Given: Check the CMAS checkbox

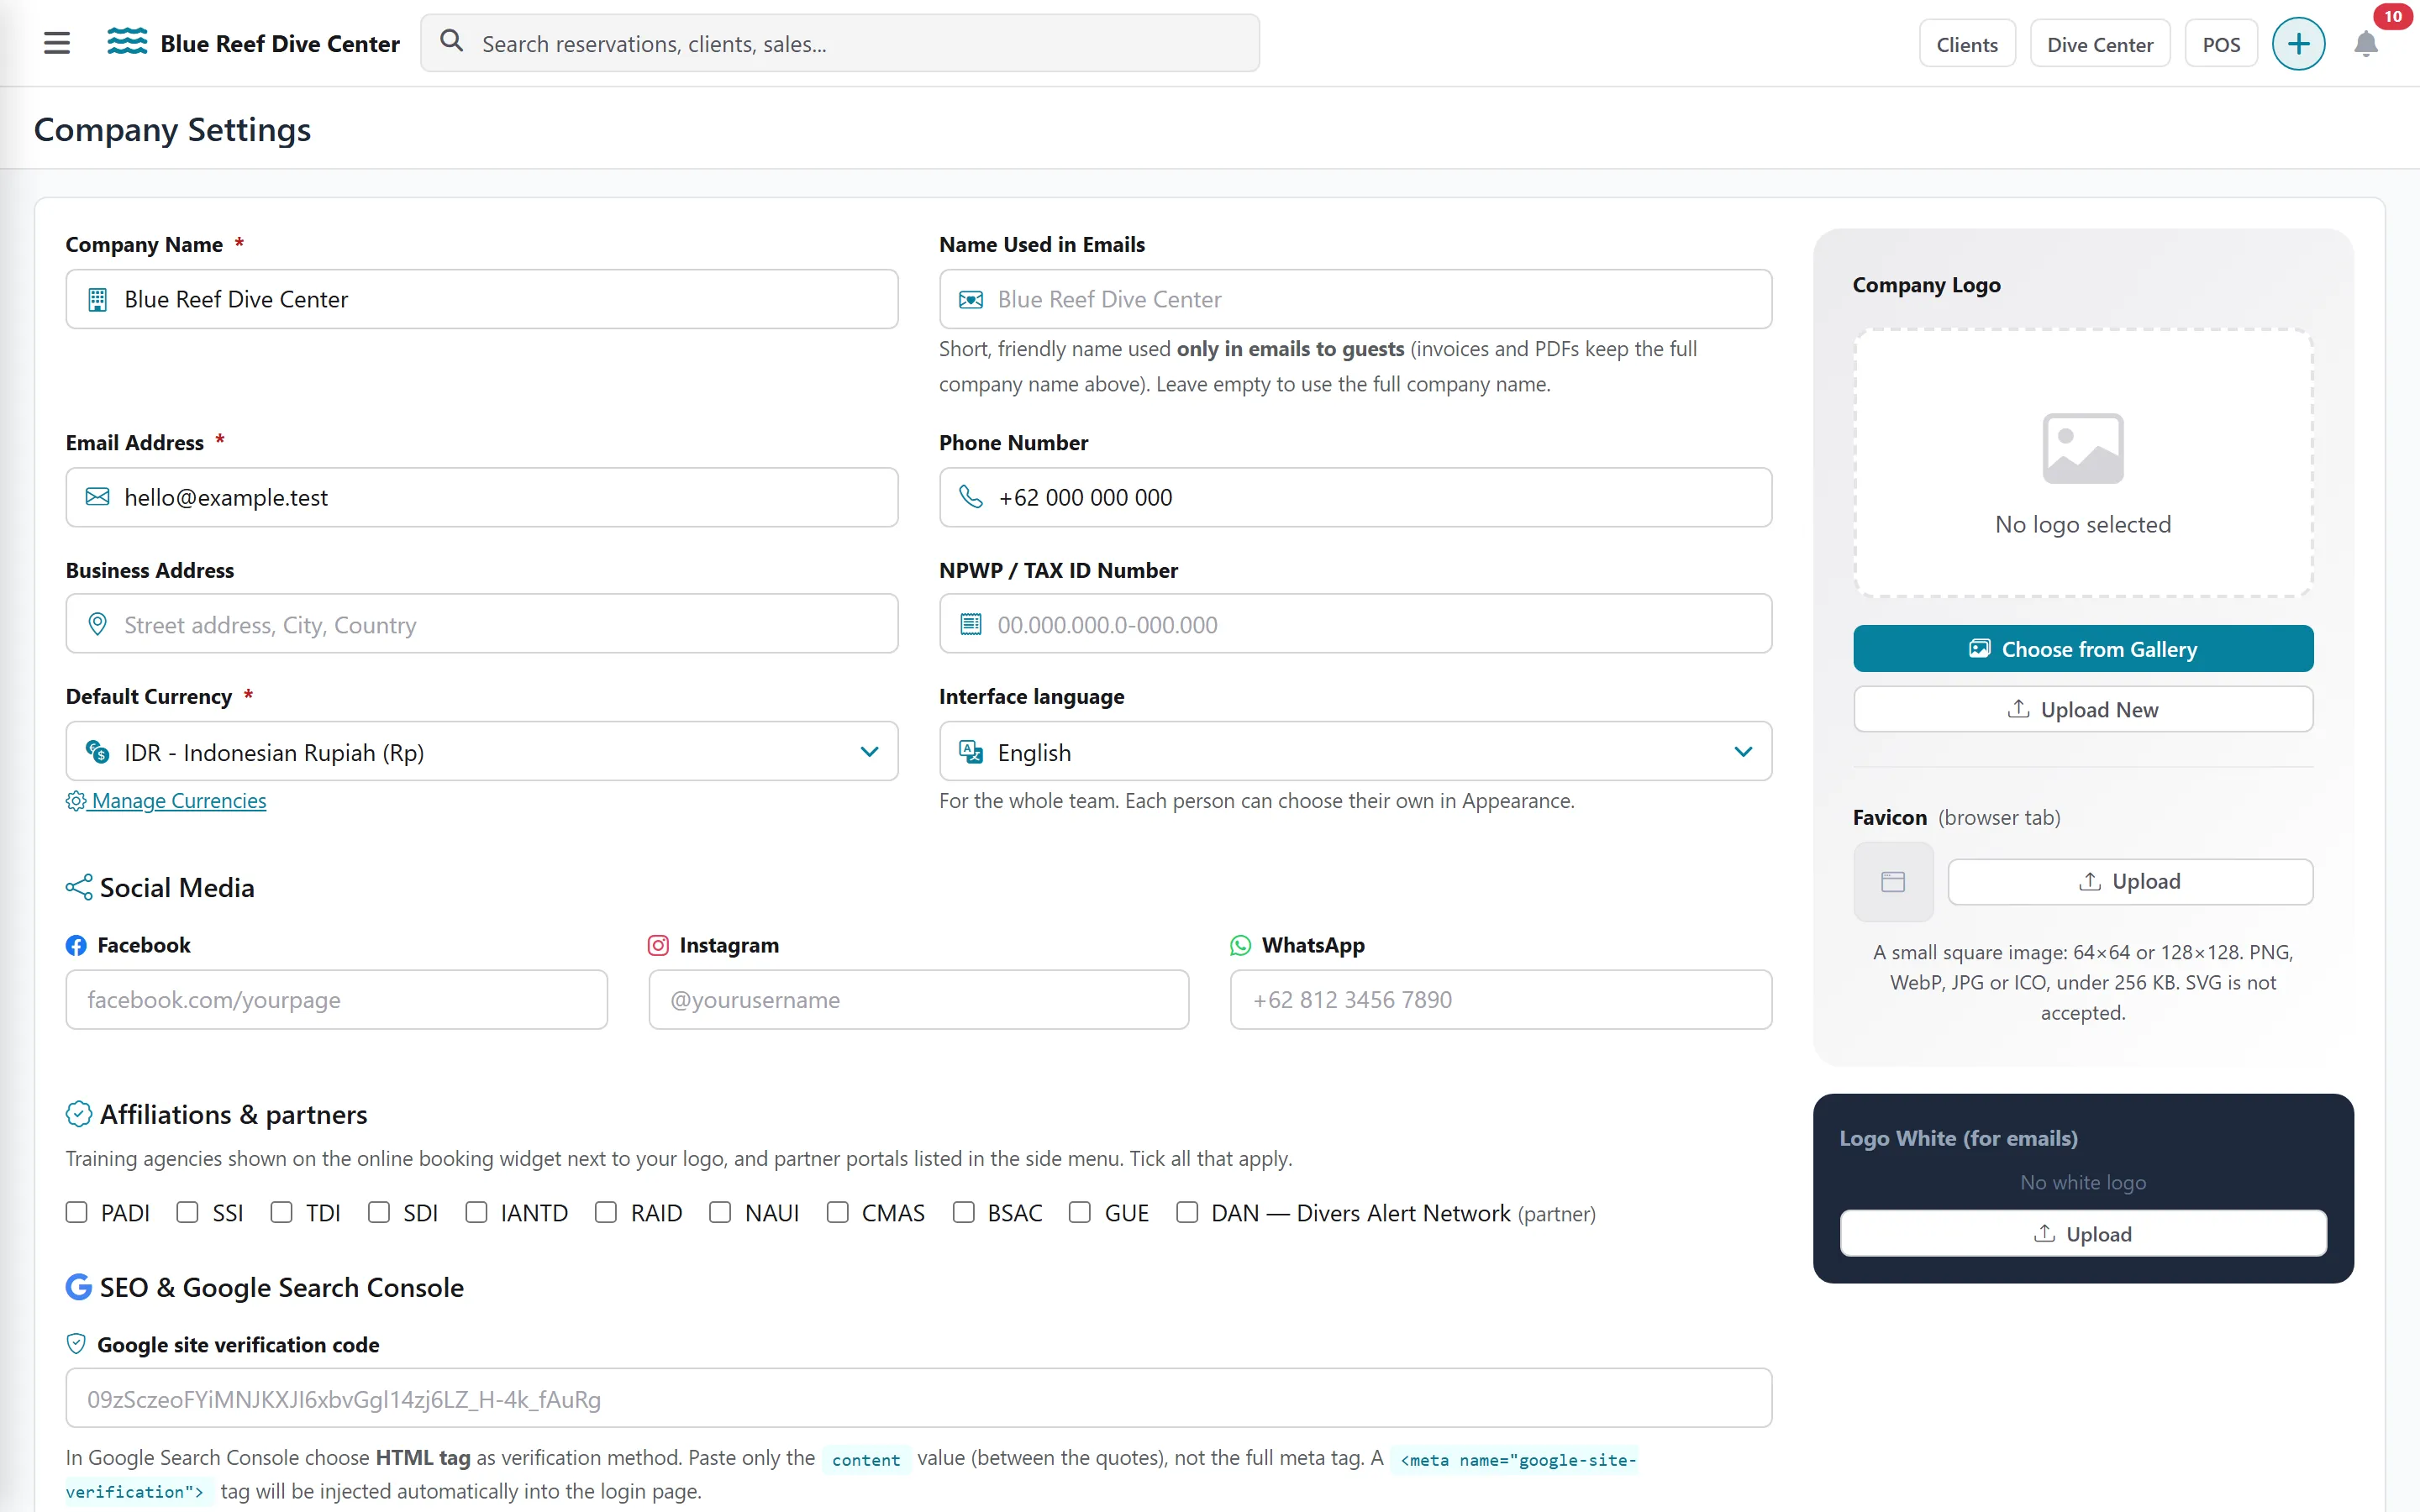Looking at the screenshot, I should (x=837, y=1213).
